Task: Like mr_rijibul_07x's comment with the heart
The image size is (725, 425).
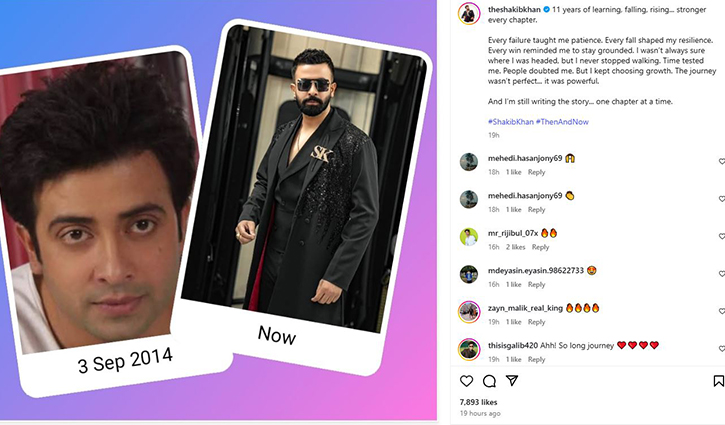Action: (721, 236)
